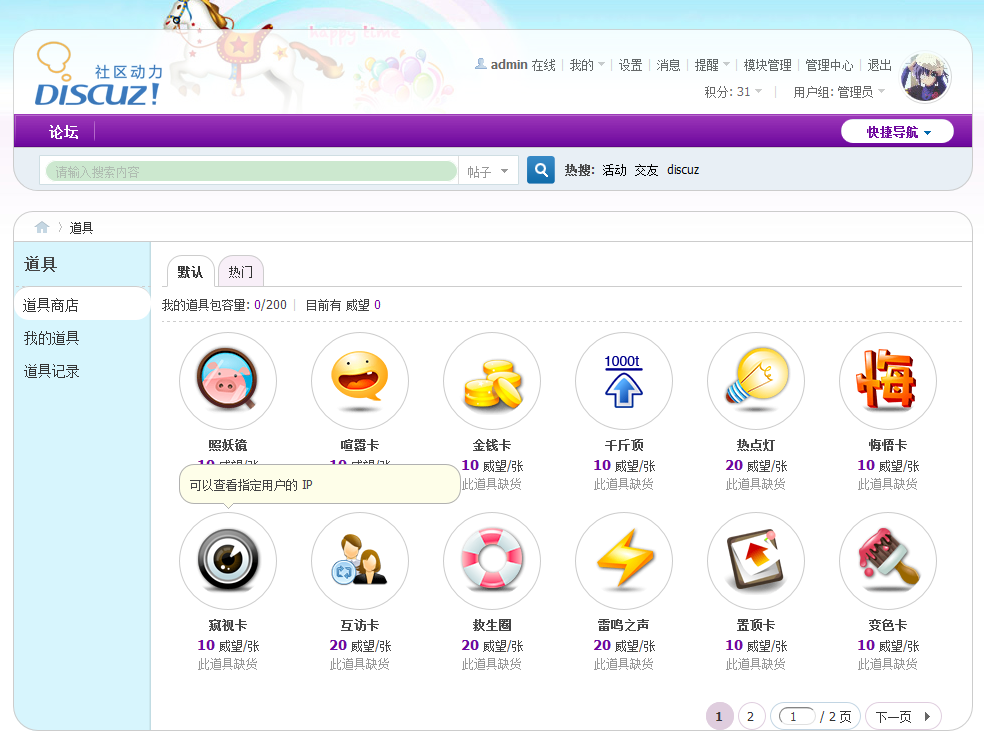Open the 变色卡 paintbrush icon
This screenshot has width=984, height=745.
tap(887, 561)
